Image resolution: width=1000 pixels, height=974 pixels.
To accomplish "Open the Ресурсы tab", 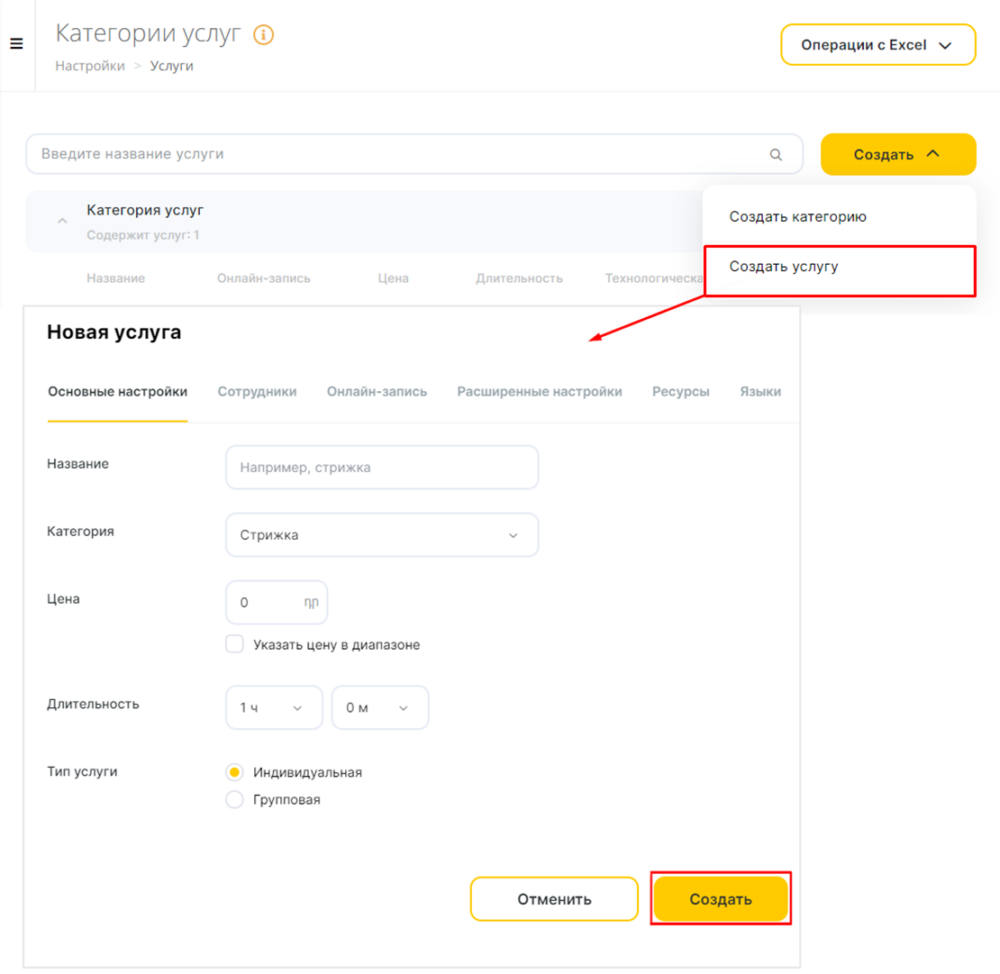I will tap(680, 392).
